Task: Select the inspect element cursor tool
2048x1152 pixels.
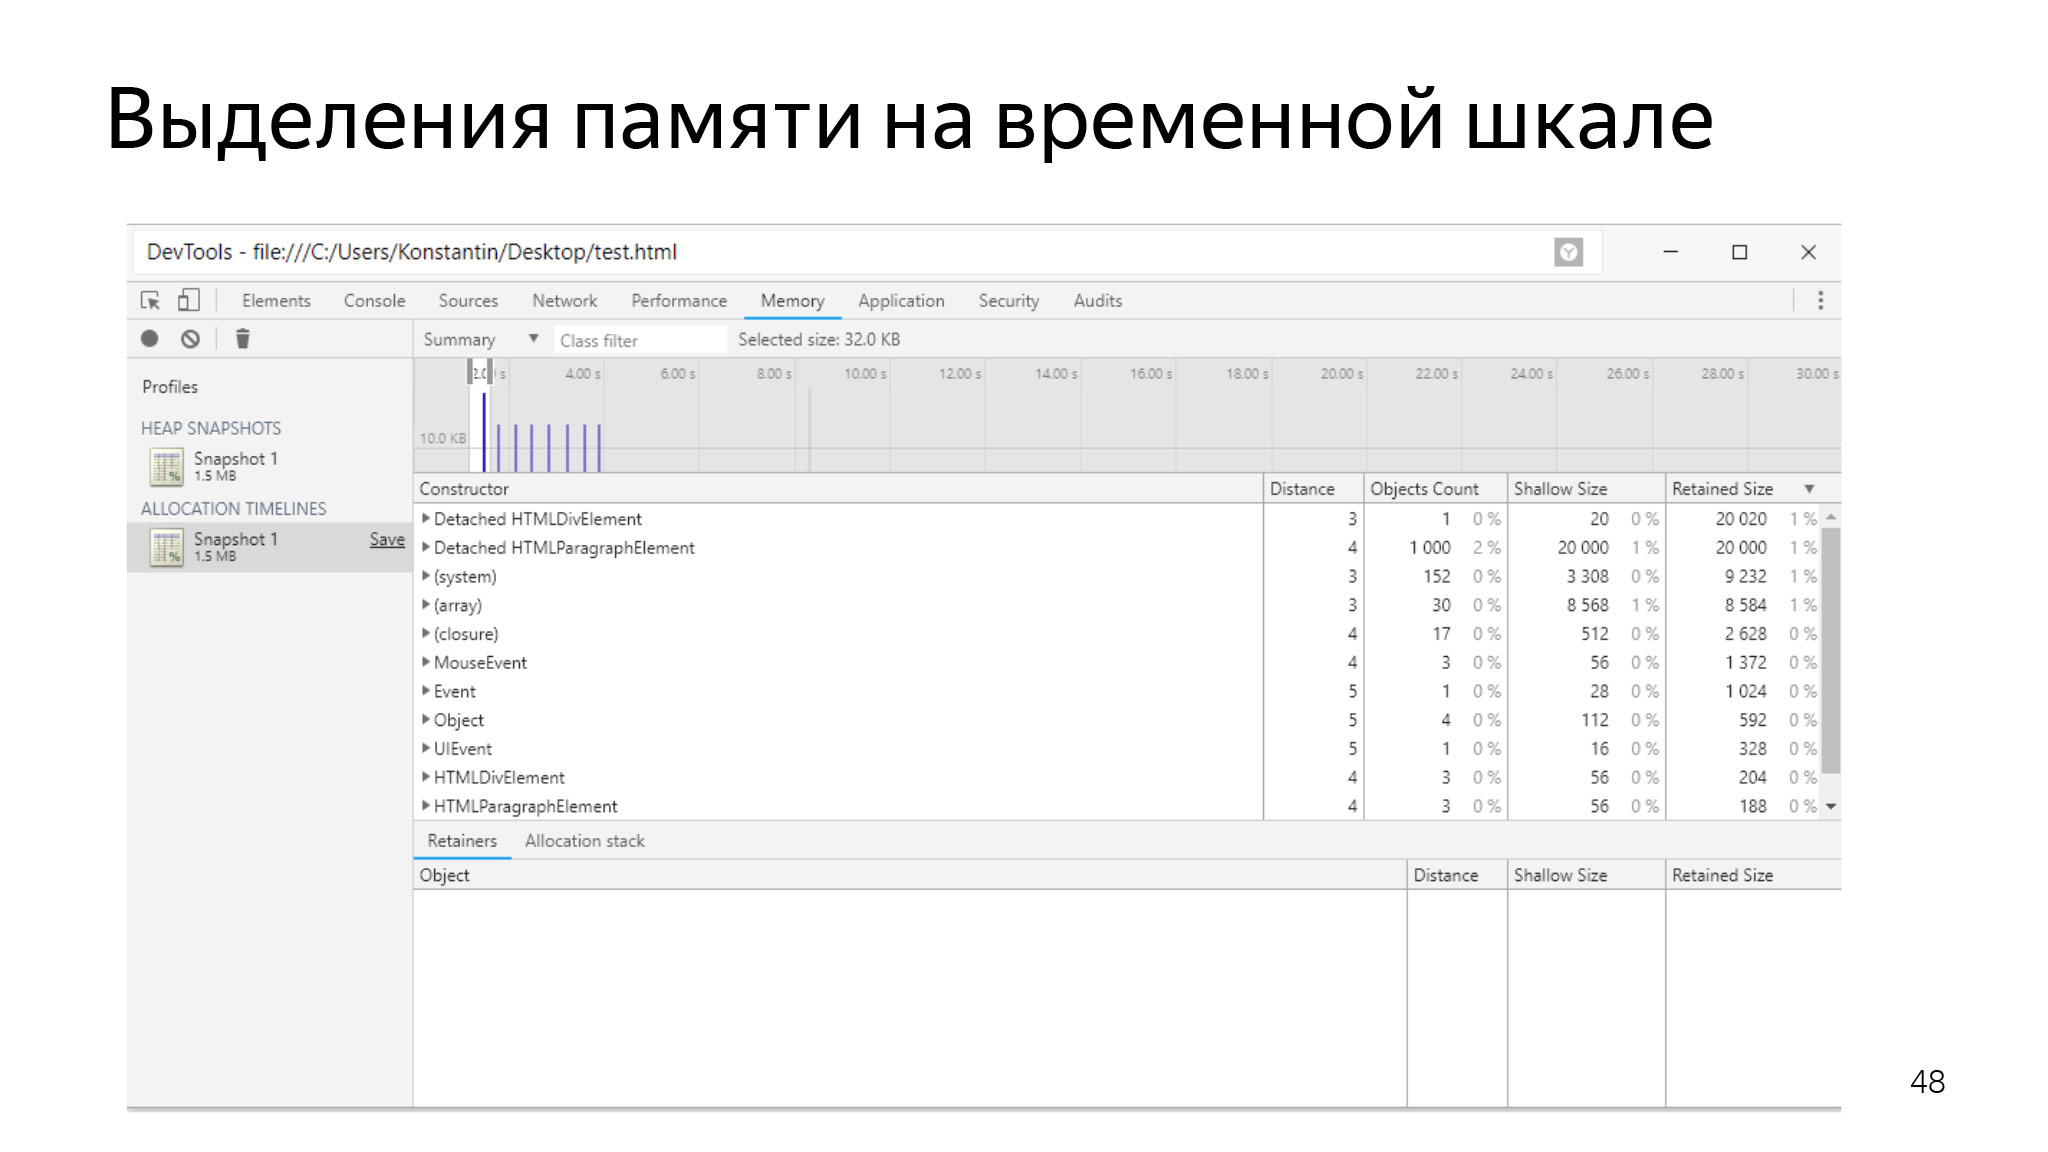Action: point(152,300)
